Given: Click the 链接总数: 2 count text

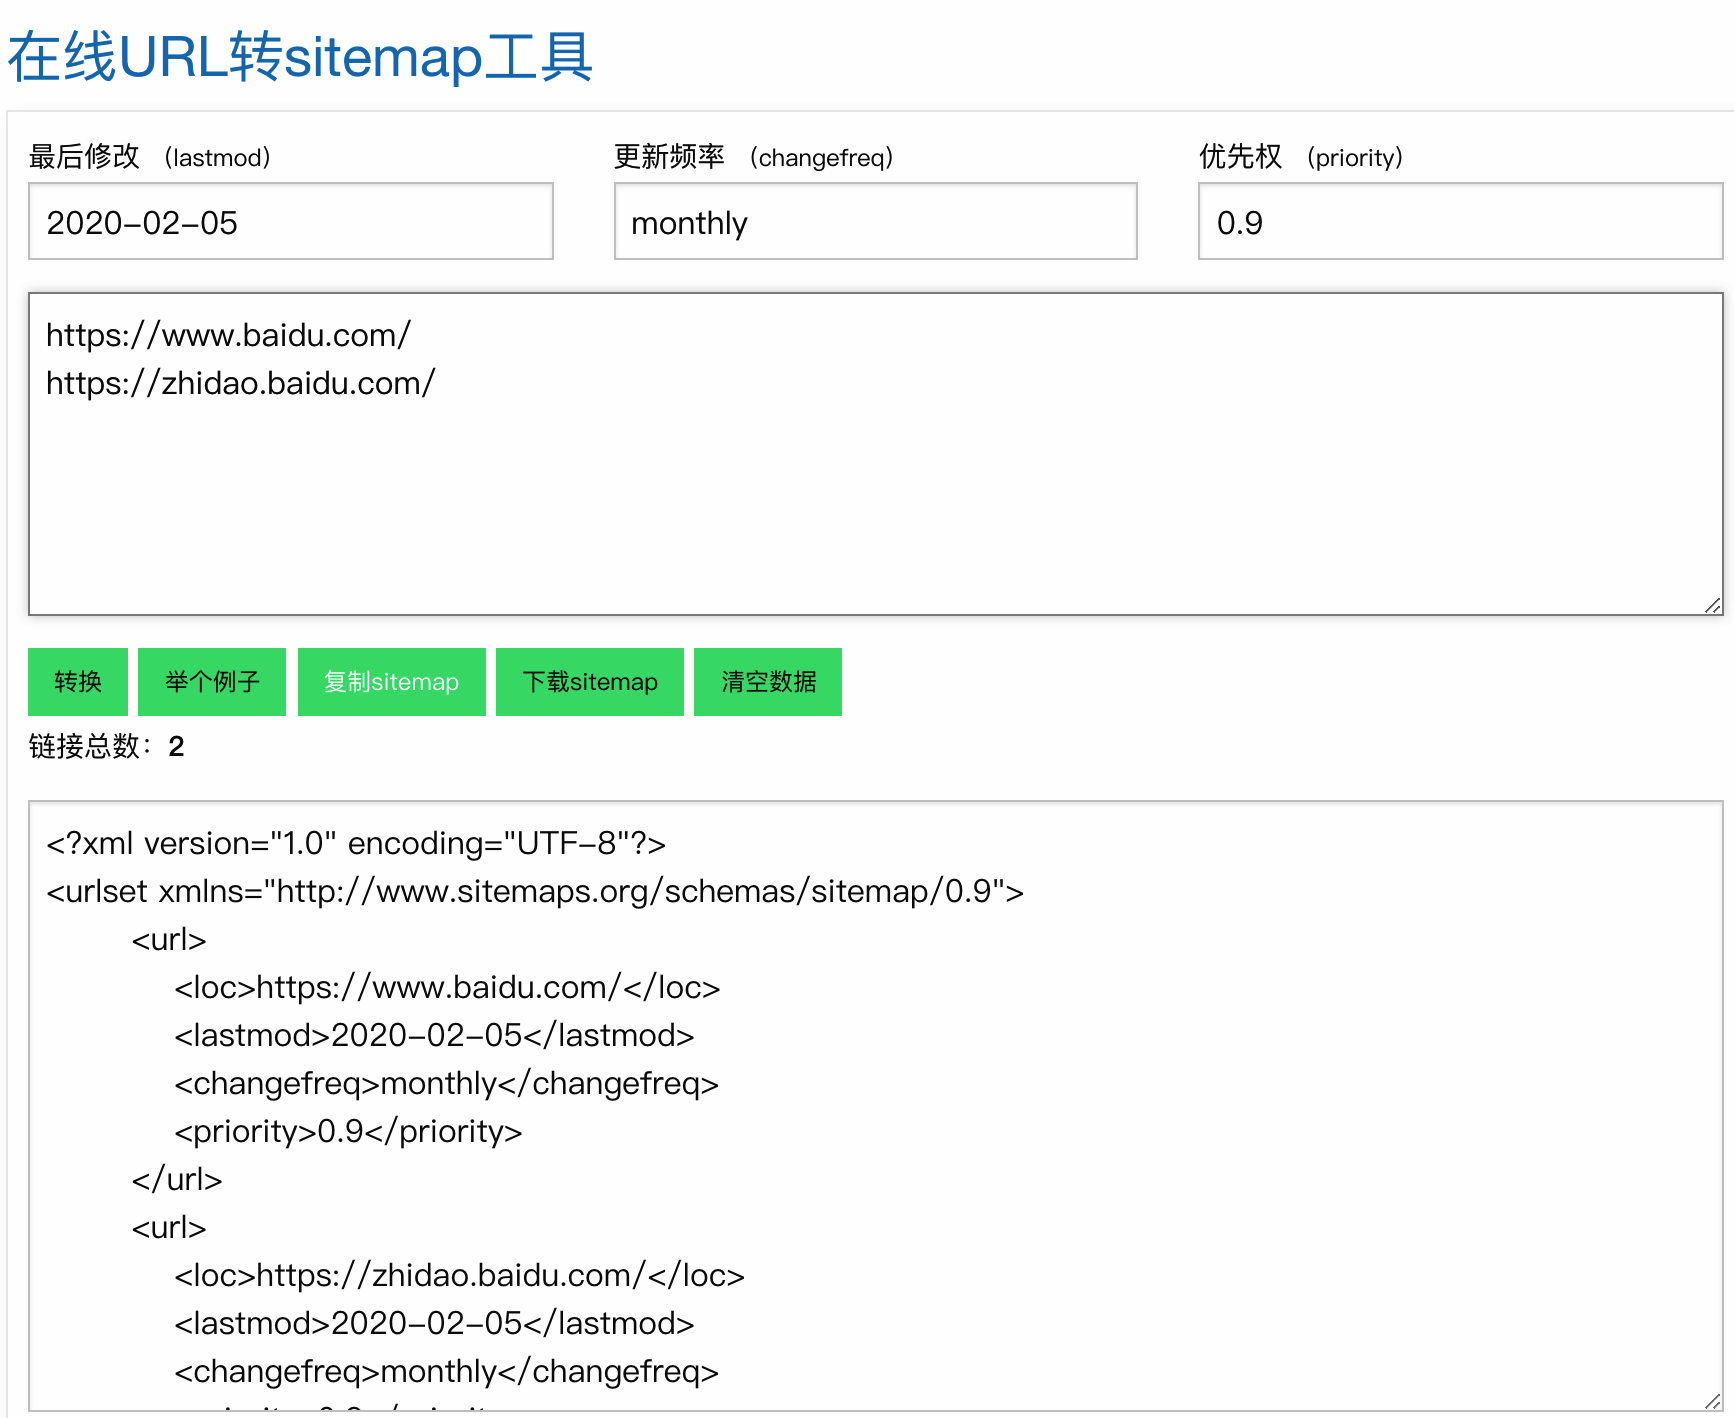Looking at the screenshot, I should [106, 747].
